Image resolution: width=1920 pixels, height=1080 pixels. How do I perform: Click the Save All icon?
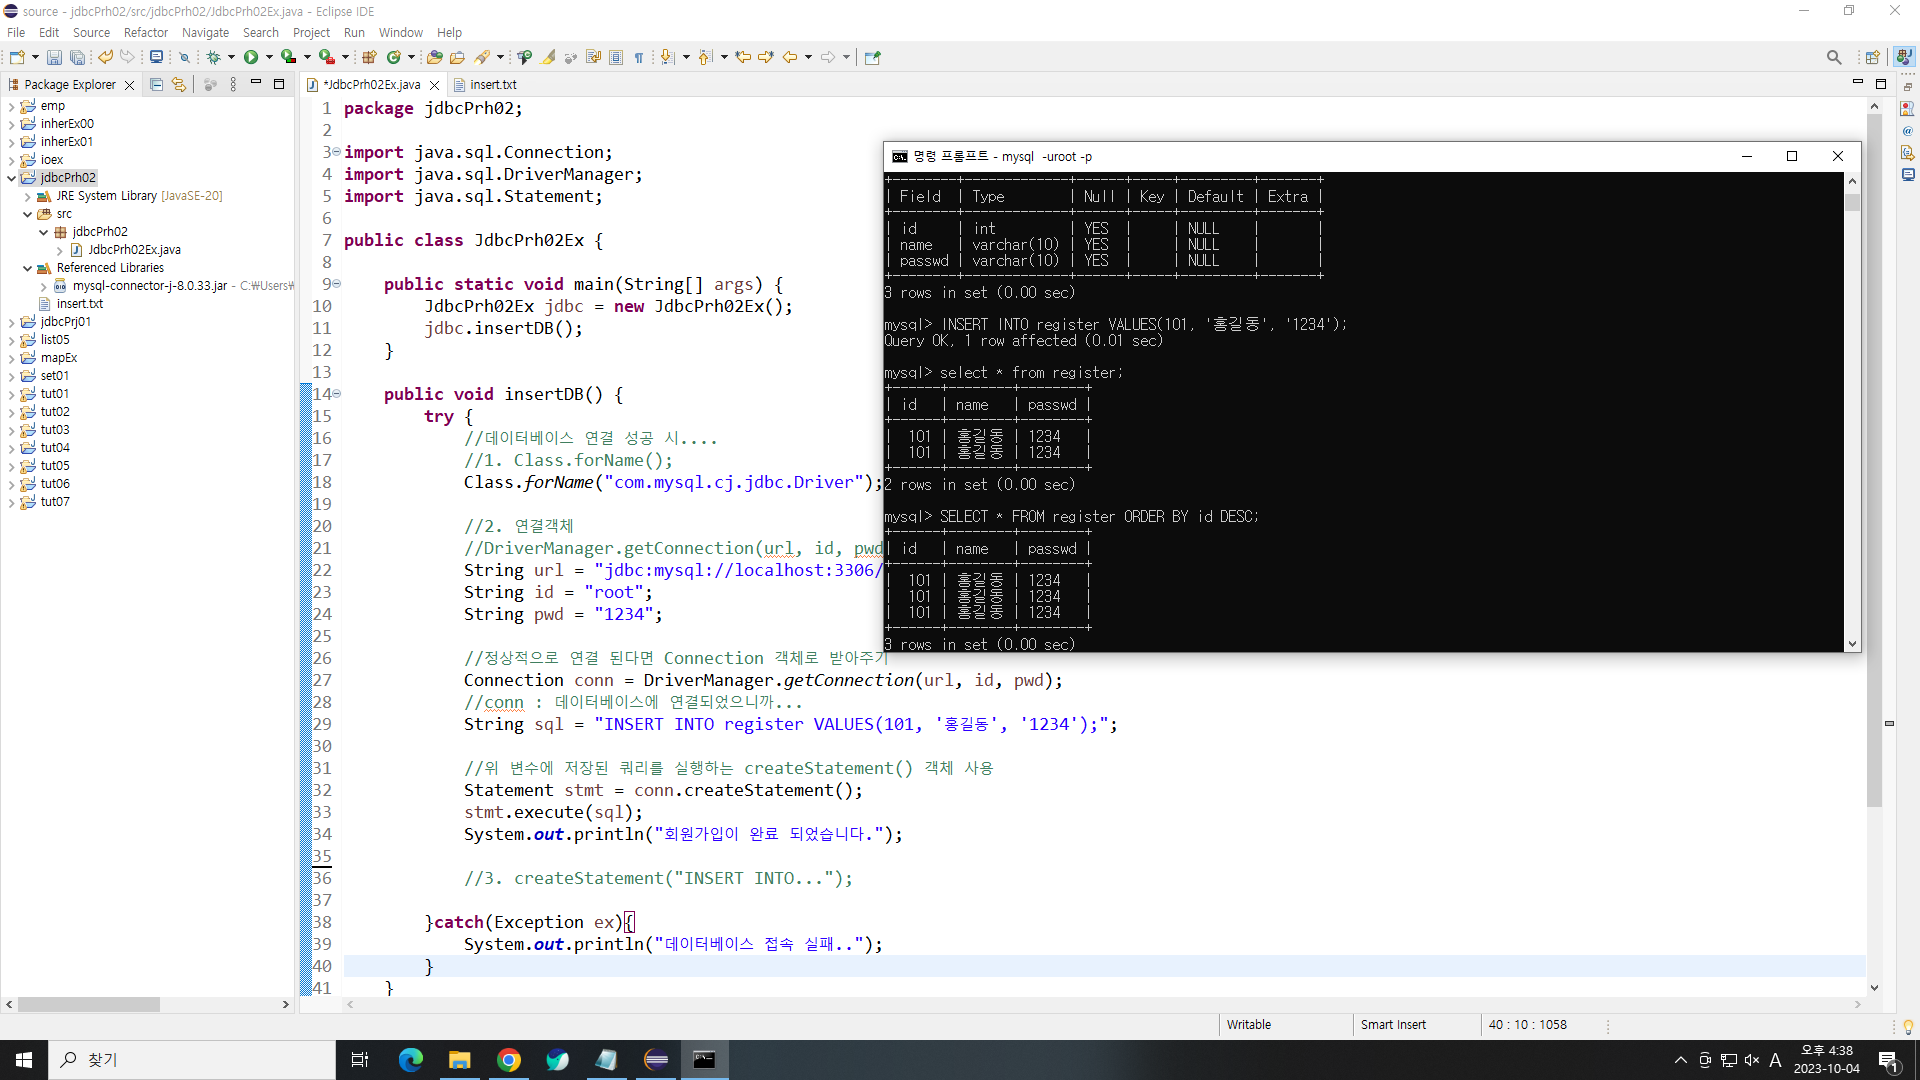pos(77,58)
